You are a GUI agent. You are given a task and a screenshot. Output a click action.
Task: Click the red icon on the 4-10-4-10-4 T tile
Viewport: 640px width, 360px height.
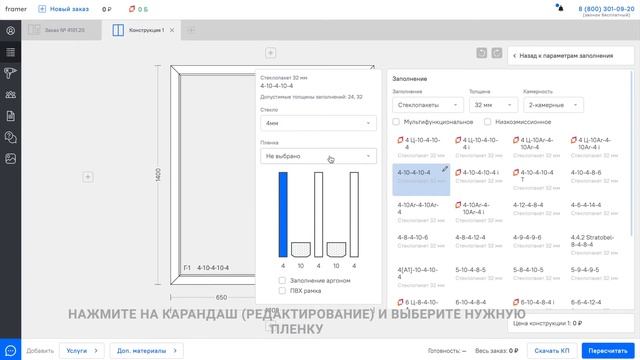(516, 173)
